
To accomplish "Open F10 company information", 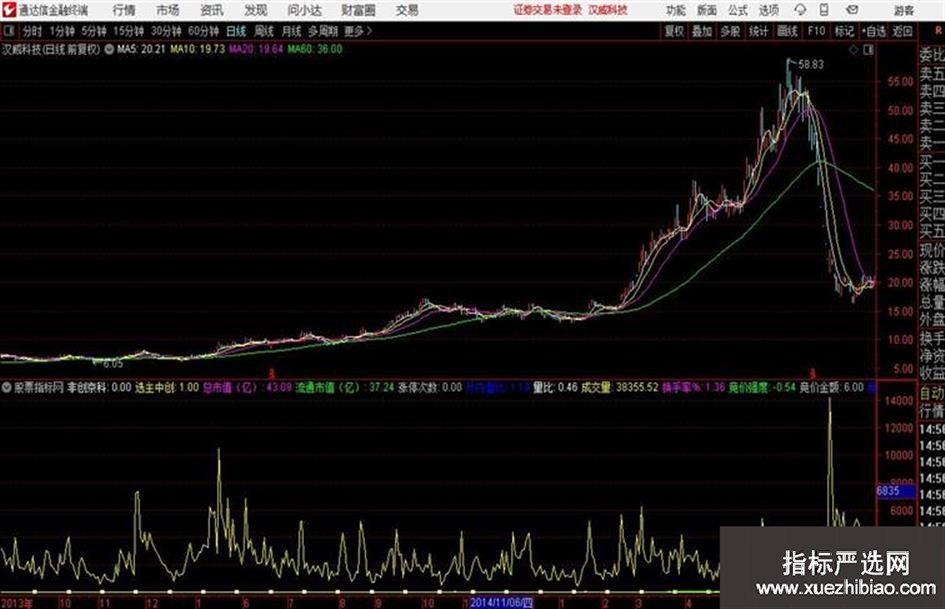I will point(816,31).
